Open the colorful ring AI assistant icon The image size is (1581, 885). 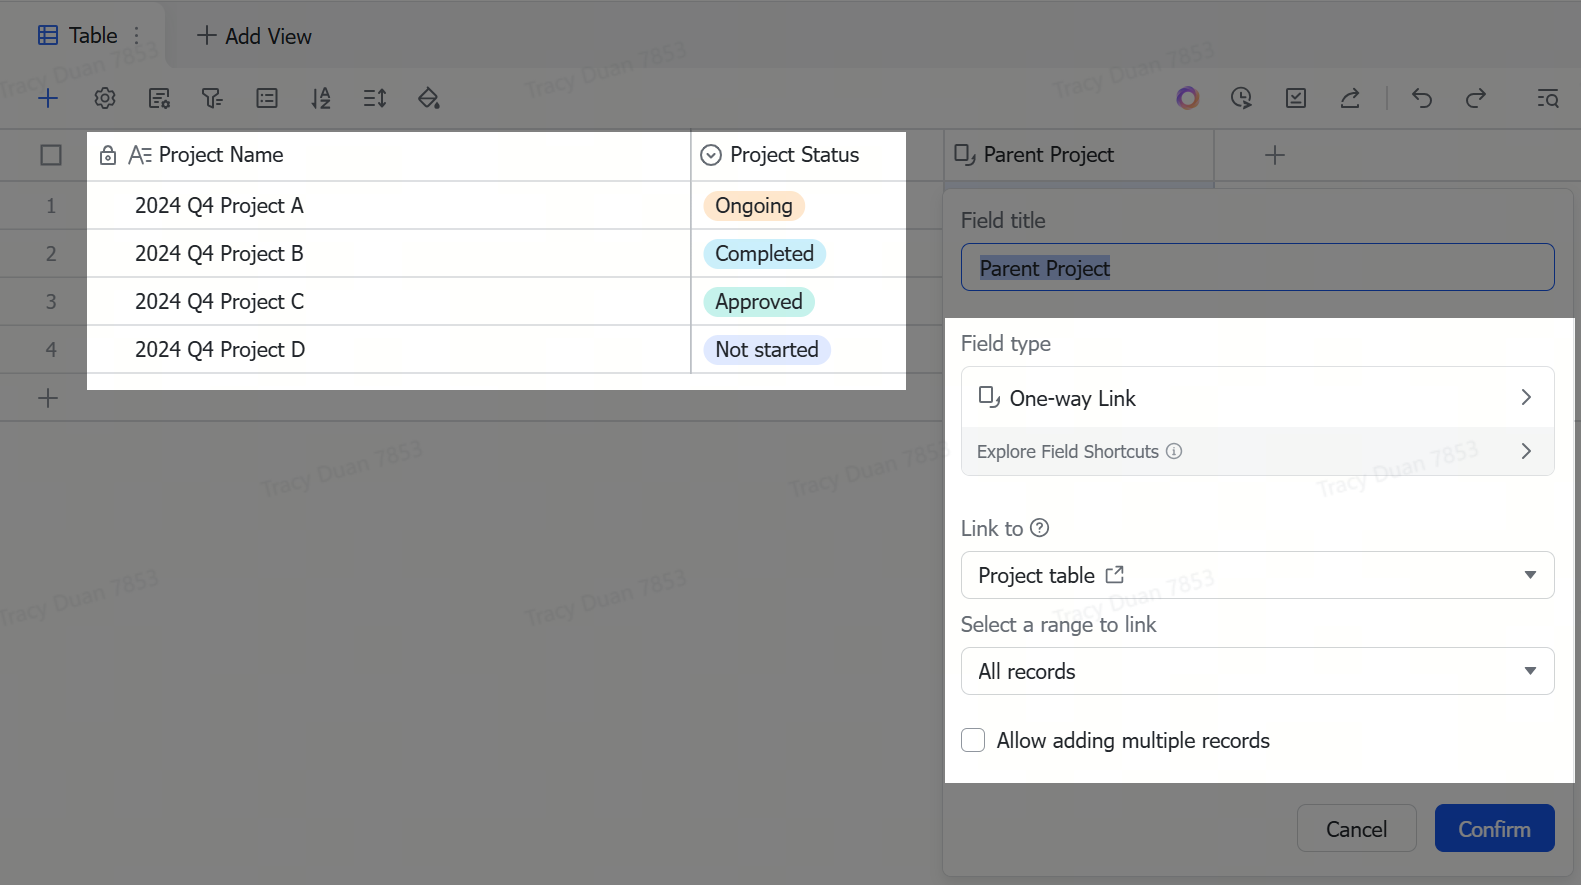click(x=1188, y=98)
